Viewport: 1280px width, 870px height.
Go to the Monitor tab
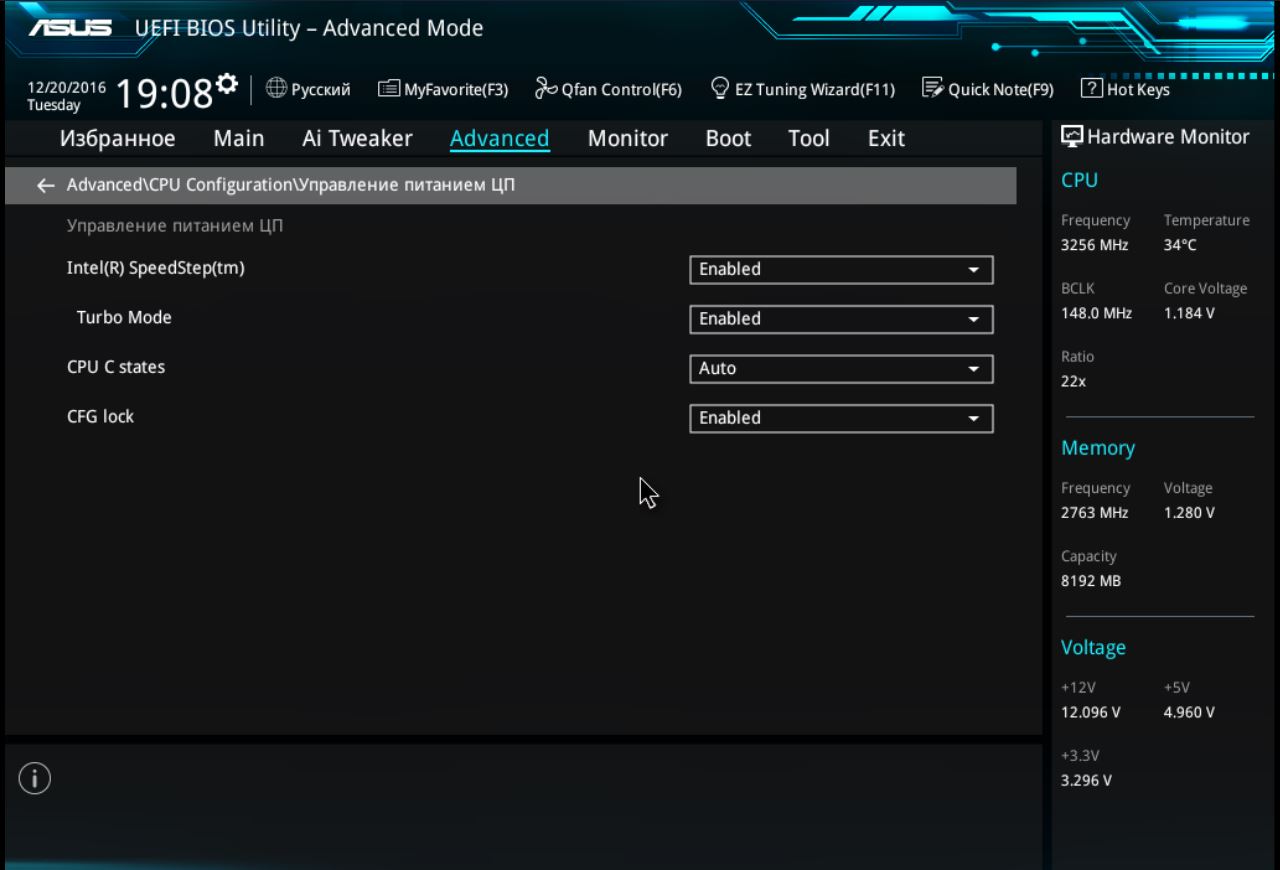(x=628, y=139)
